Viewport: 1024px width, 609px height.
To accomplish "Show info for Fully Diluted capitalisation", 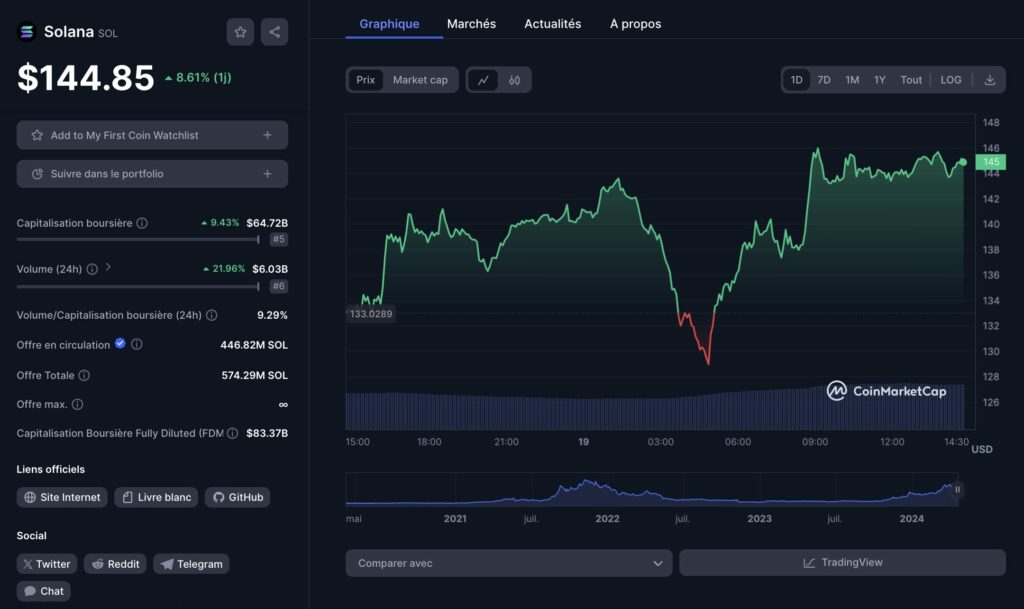I will click(x=232, y=433).
